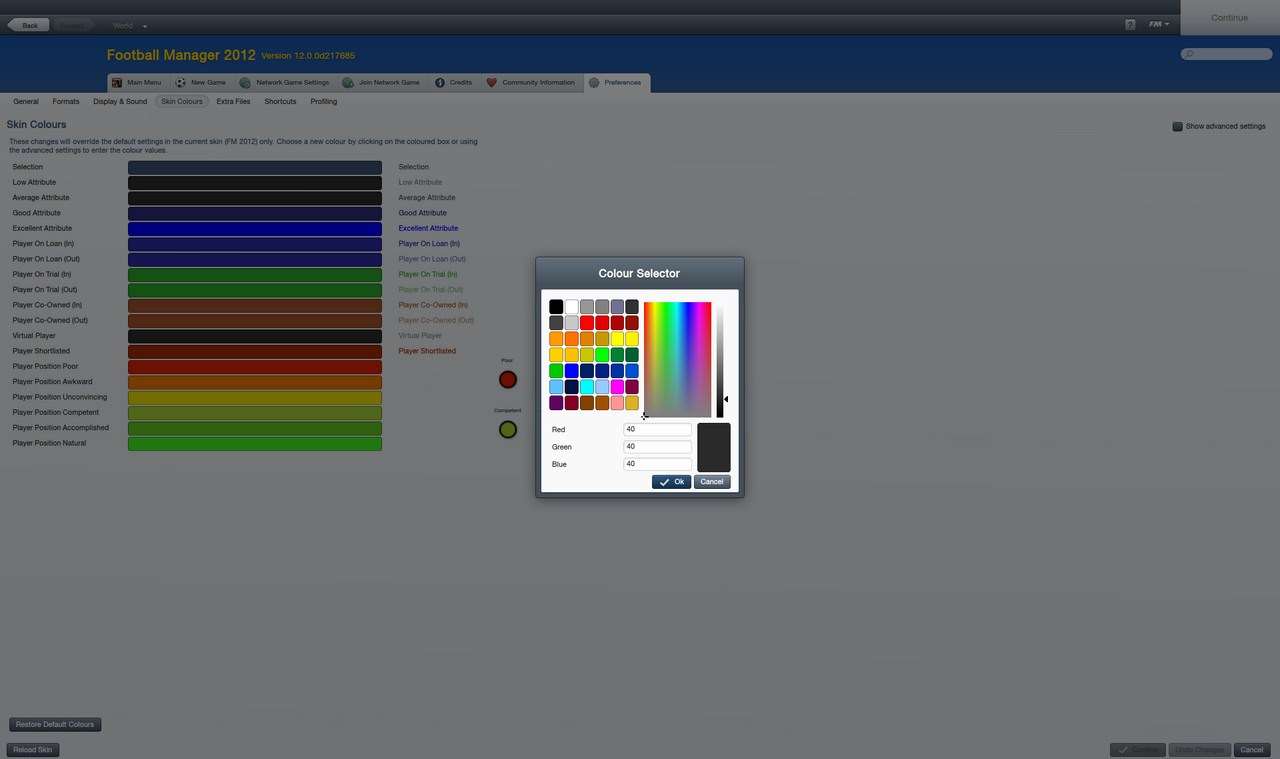Confirm colour with Ok in Colour Selector

point(671,482)
